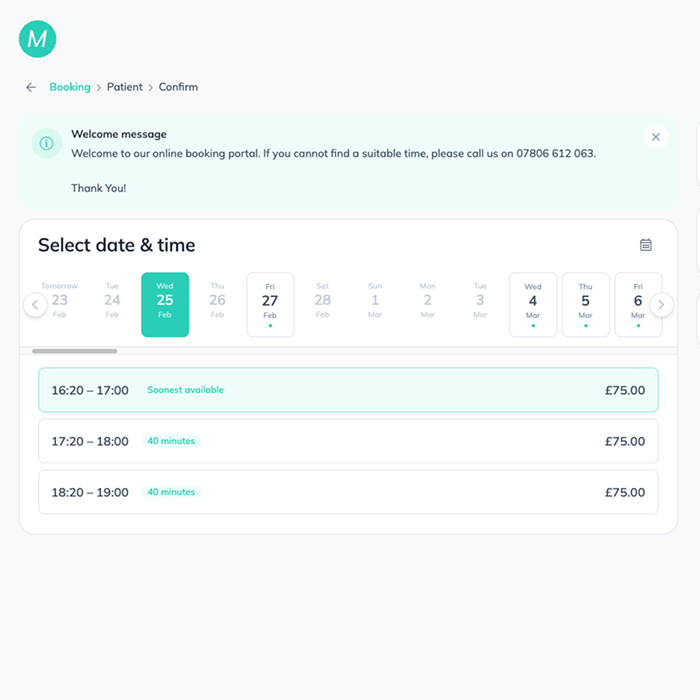Choose Thursday 5 Mar date
Viewport: 700px width, 700px height.
click(585, 304)
